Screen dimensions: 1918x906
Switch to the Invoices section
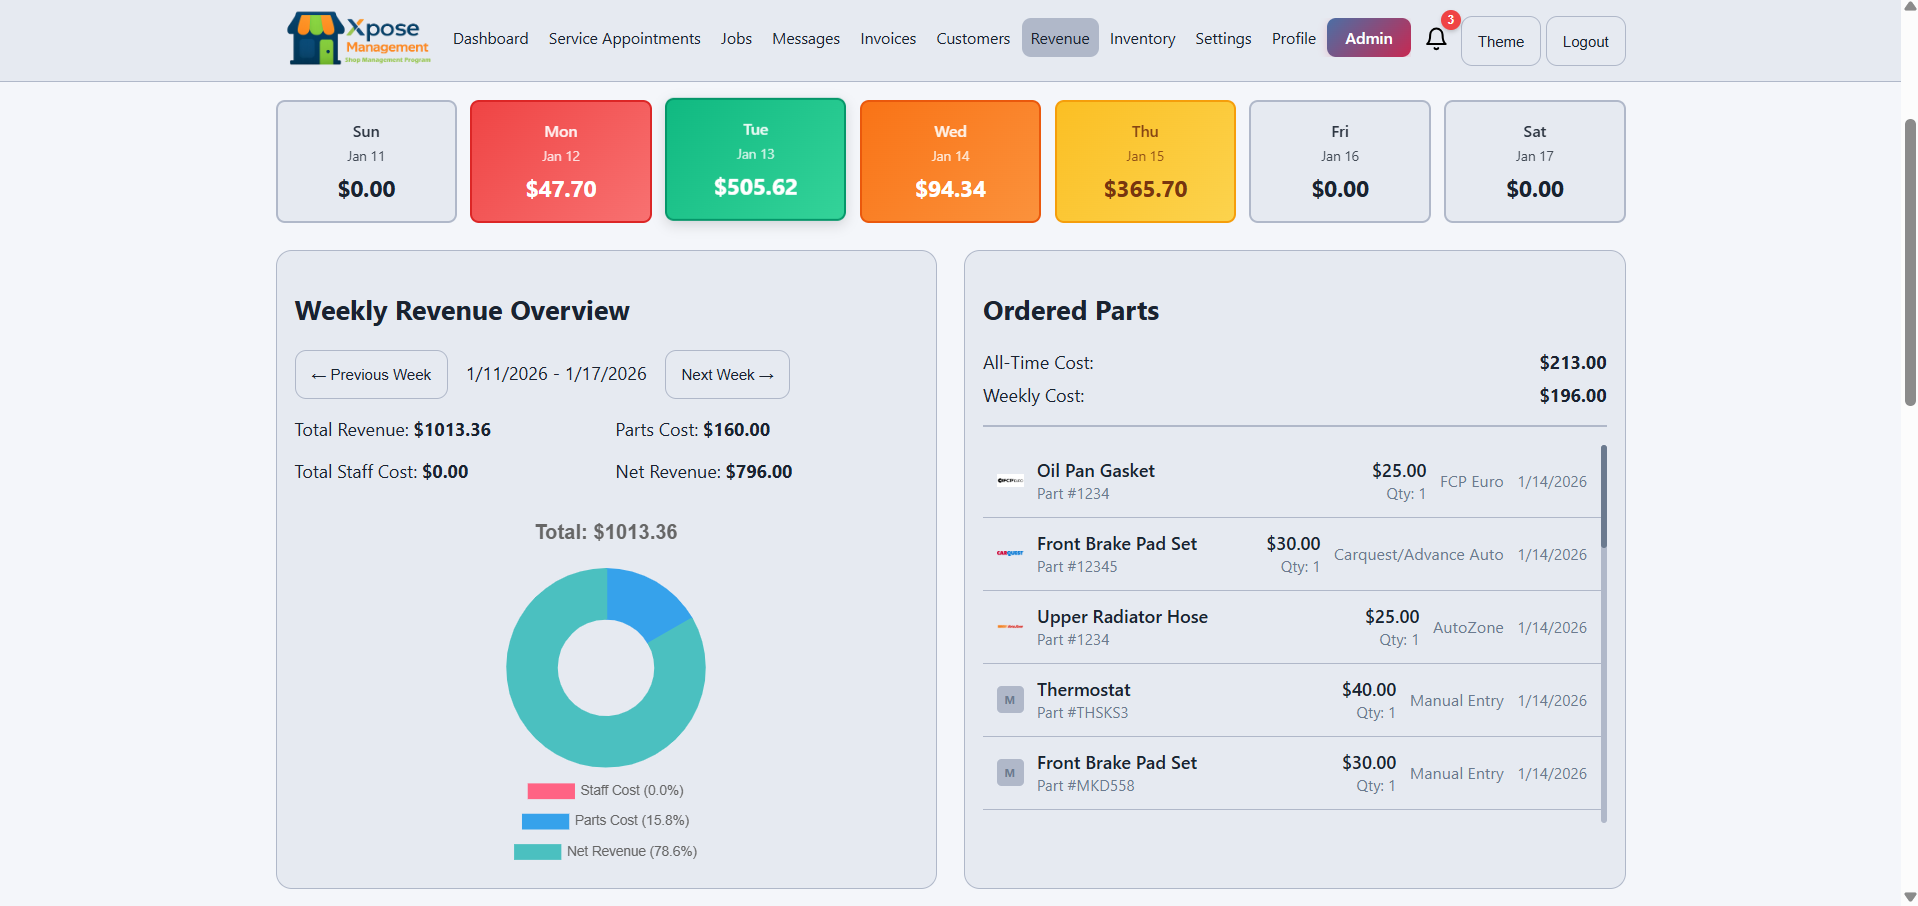point(887,38)
